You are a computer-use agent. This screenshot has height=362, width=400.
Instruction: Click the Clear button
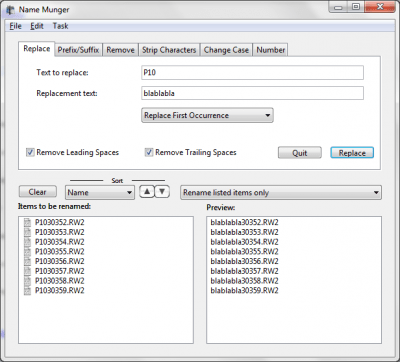click(37, 192)
